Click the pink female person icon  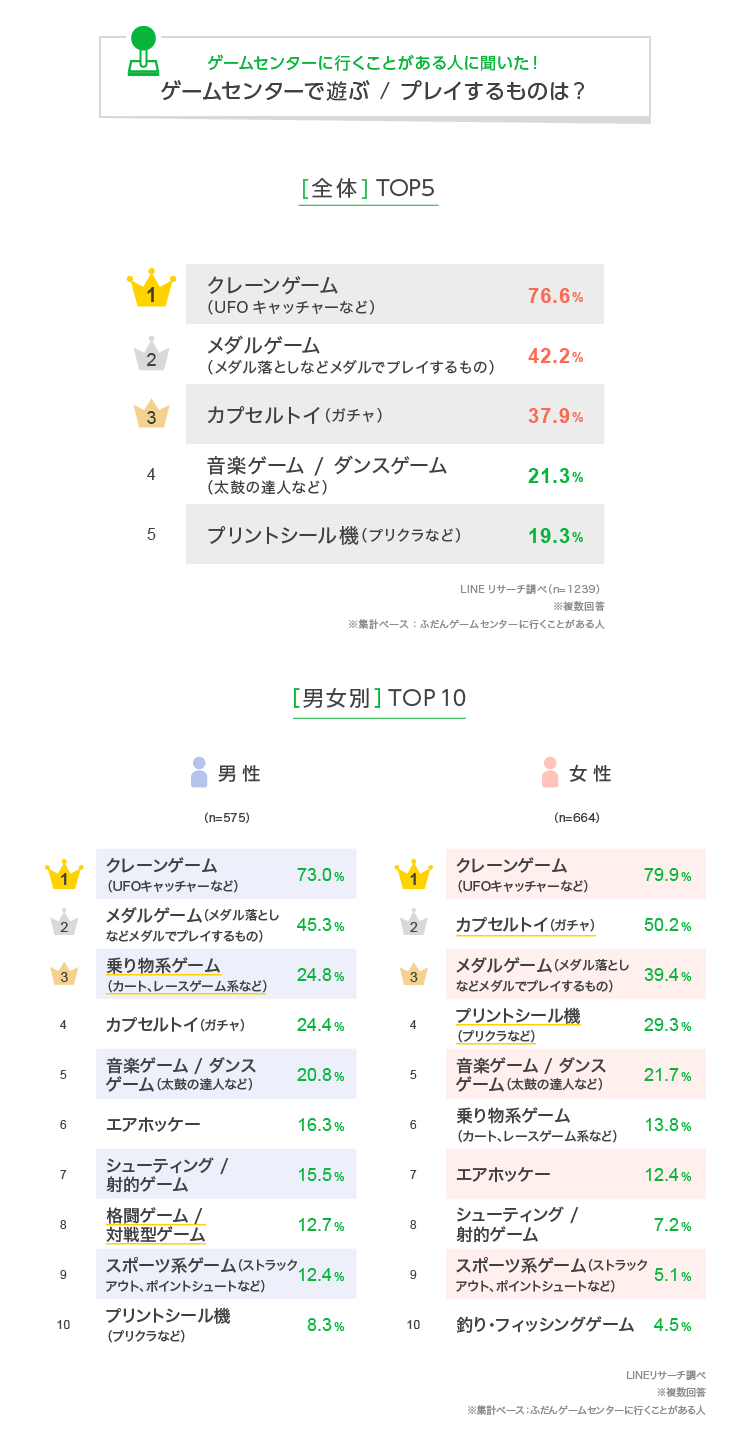[x=550, y=772]
